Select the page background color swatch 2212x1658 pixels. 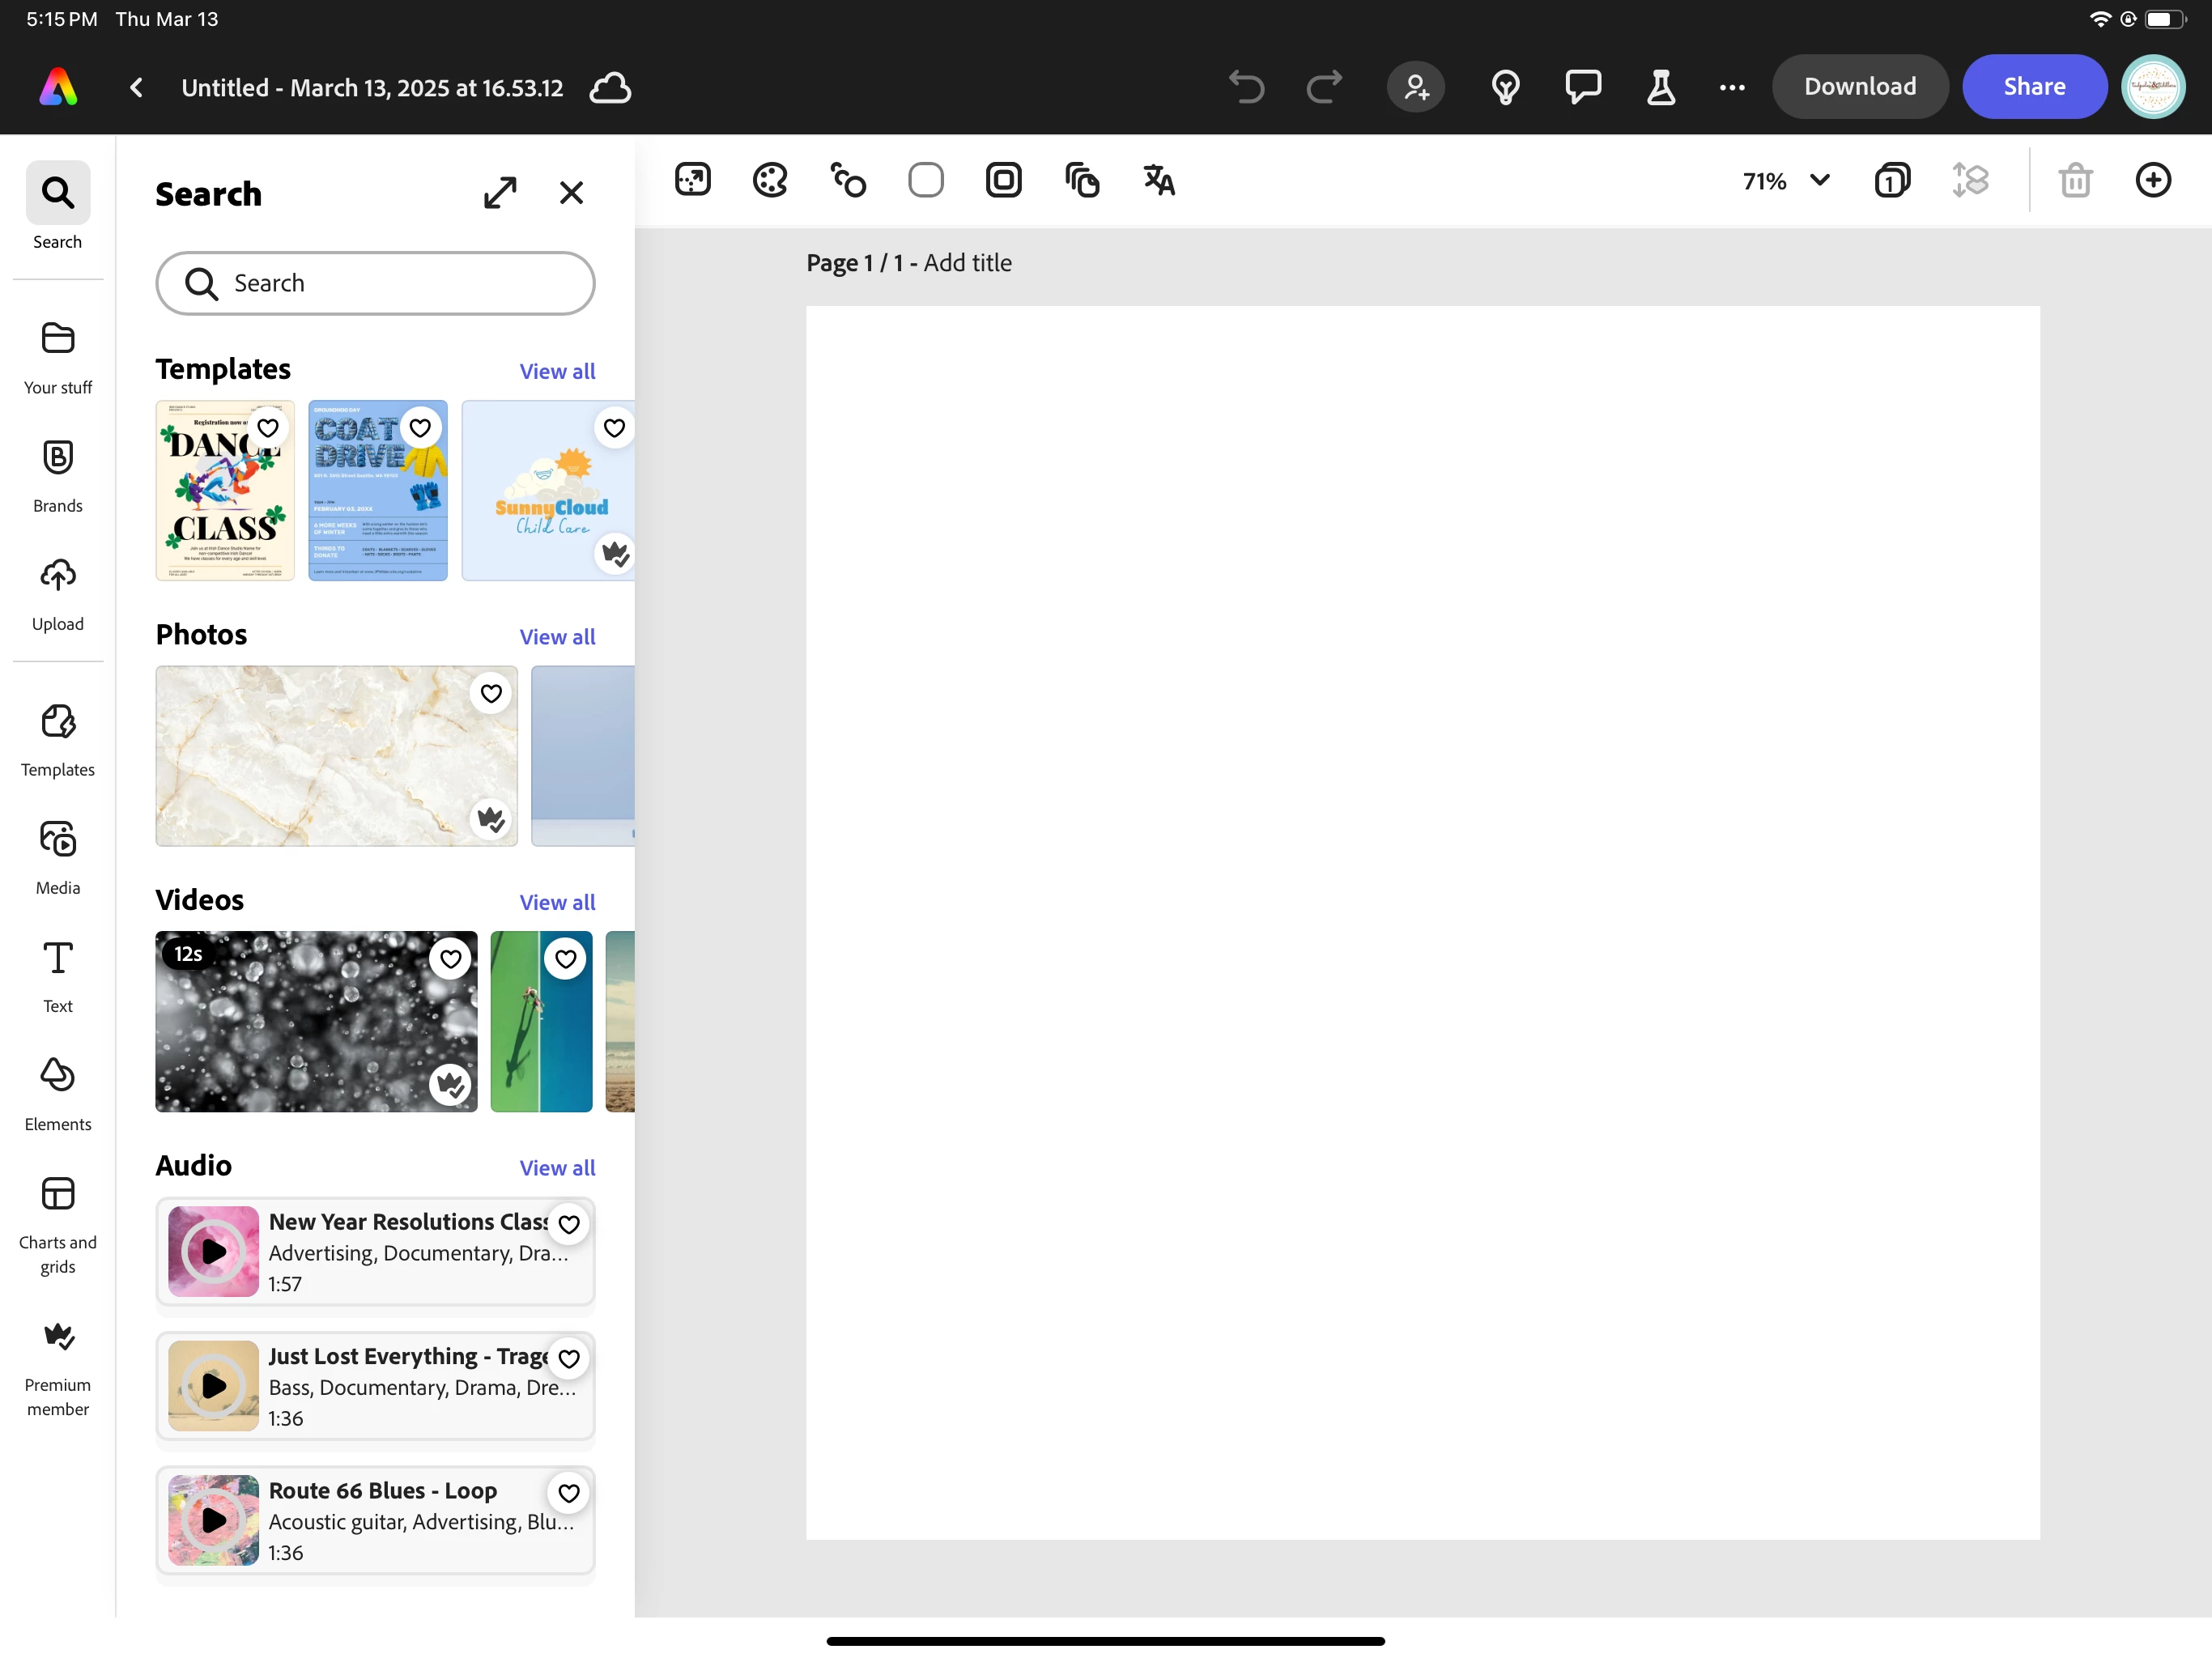(x=925, y=181)
